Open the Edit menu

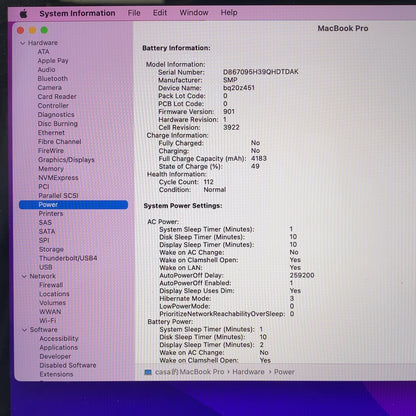pos(160,13)
